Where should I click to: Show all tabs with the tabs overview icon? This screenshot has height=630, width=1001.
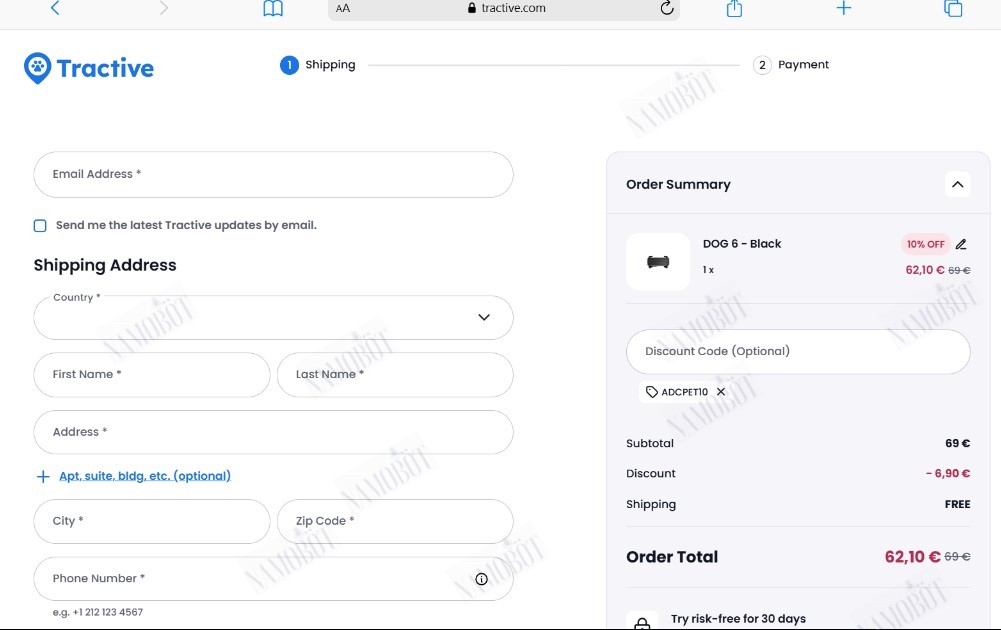coord(952,8)
